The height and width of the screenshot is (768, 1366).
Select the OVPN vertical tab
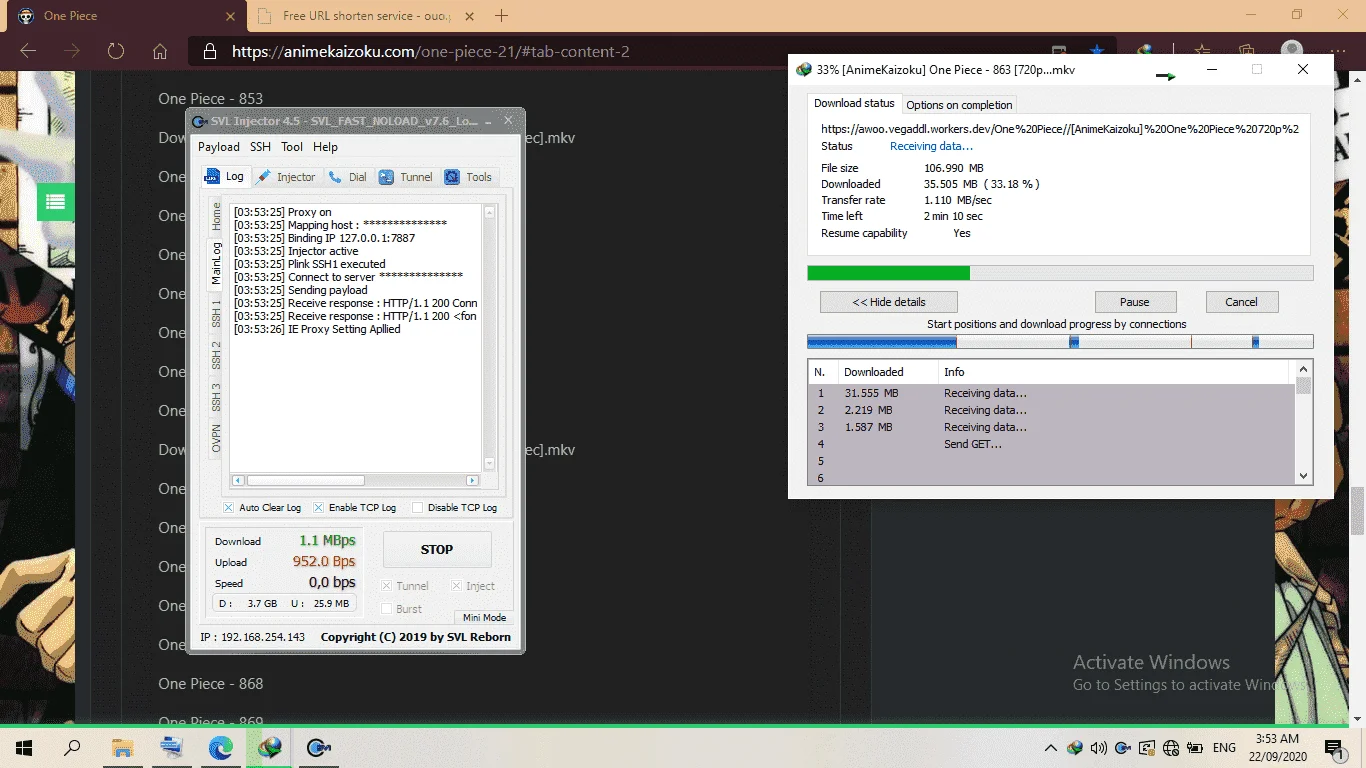coord(216,438)
